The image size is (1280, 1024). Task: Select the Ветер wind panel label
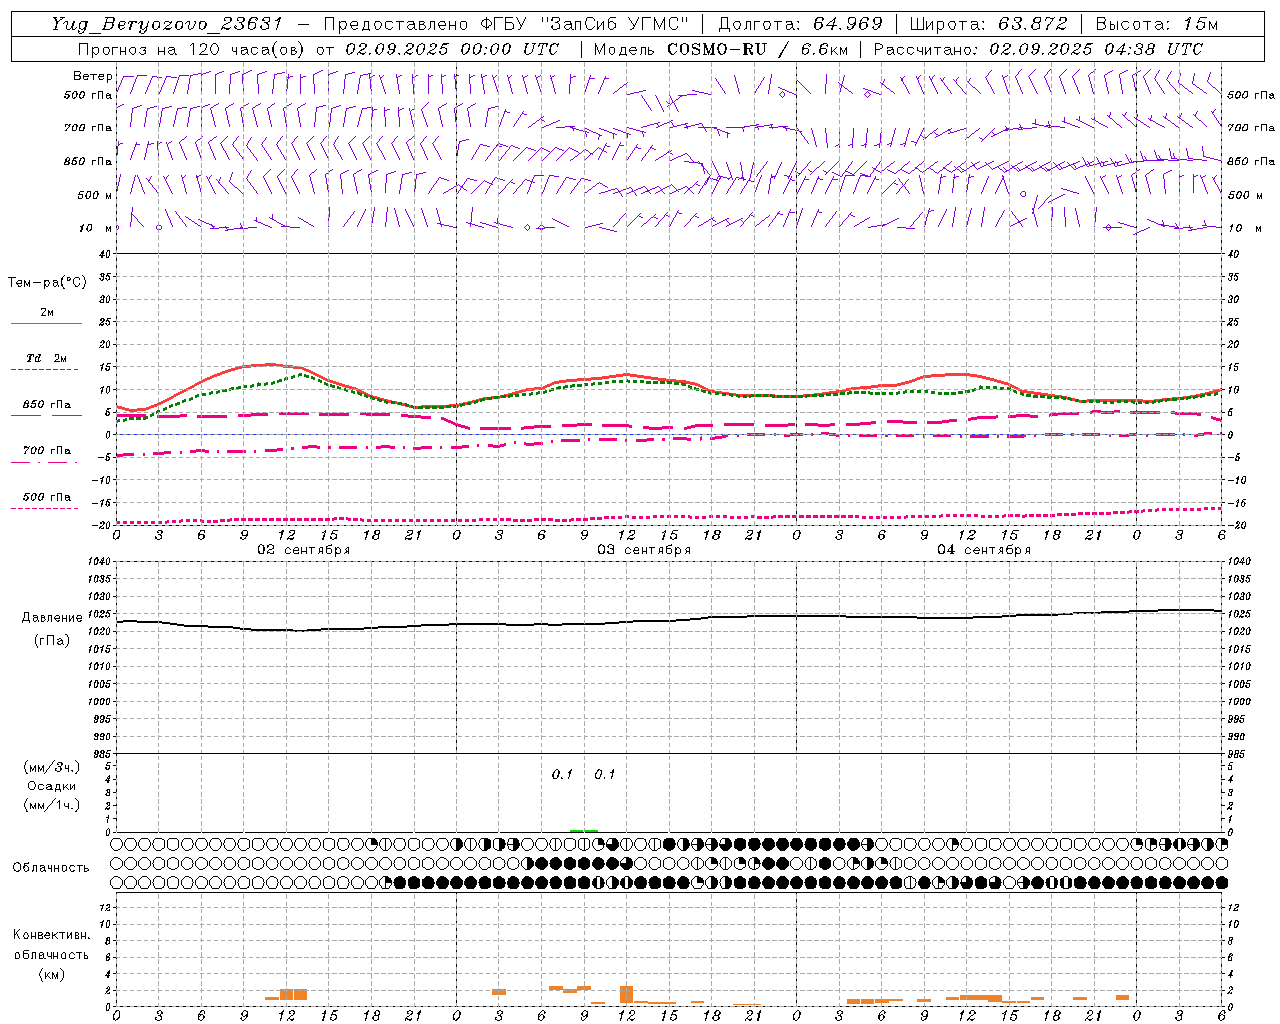tap(92, 76)
